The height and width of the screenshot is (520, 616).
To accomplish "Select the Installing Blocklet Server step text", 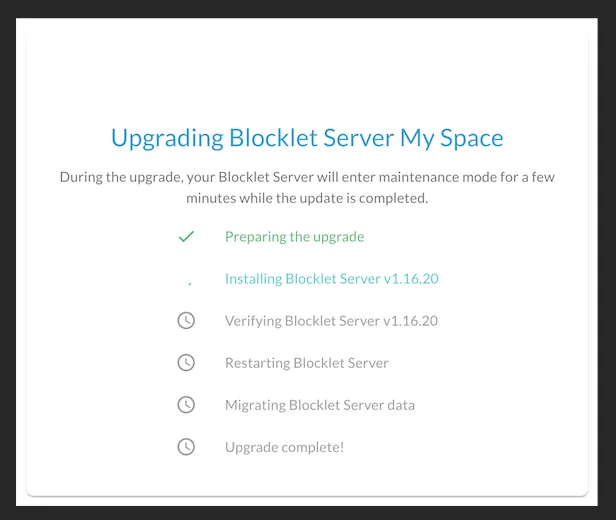I will (x=332, y=279).
